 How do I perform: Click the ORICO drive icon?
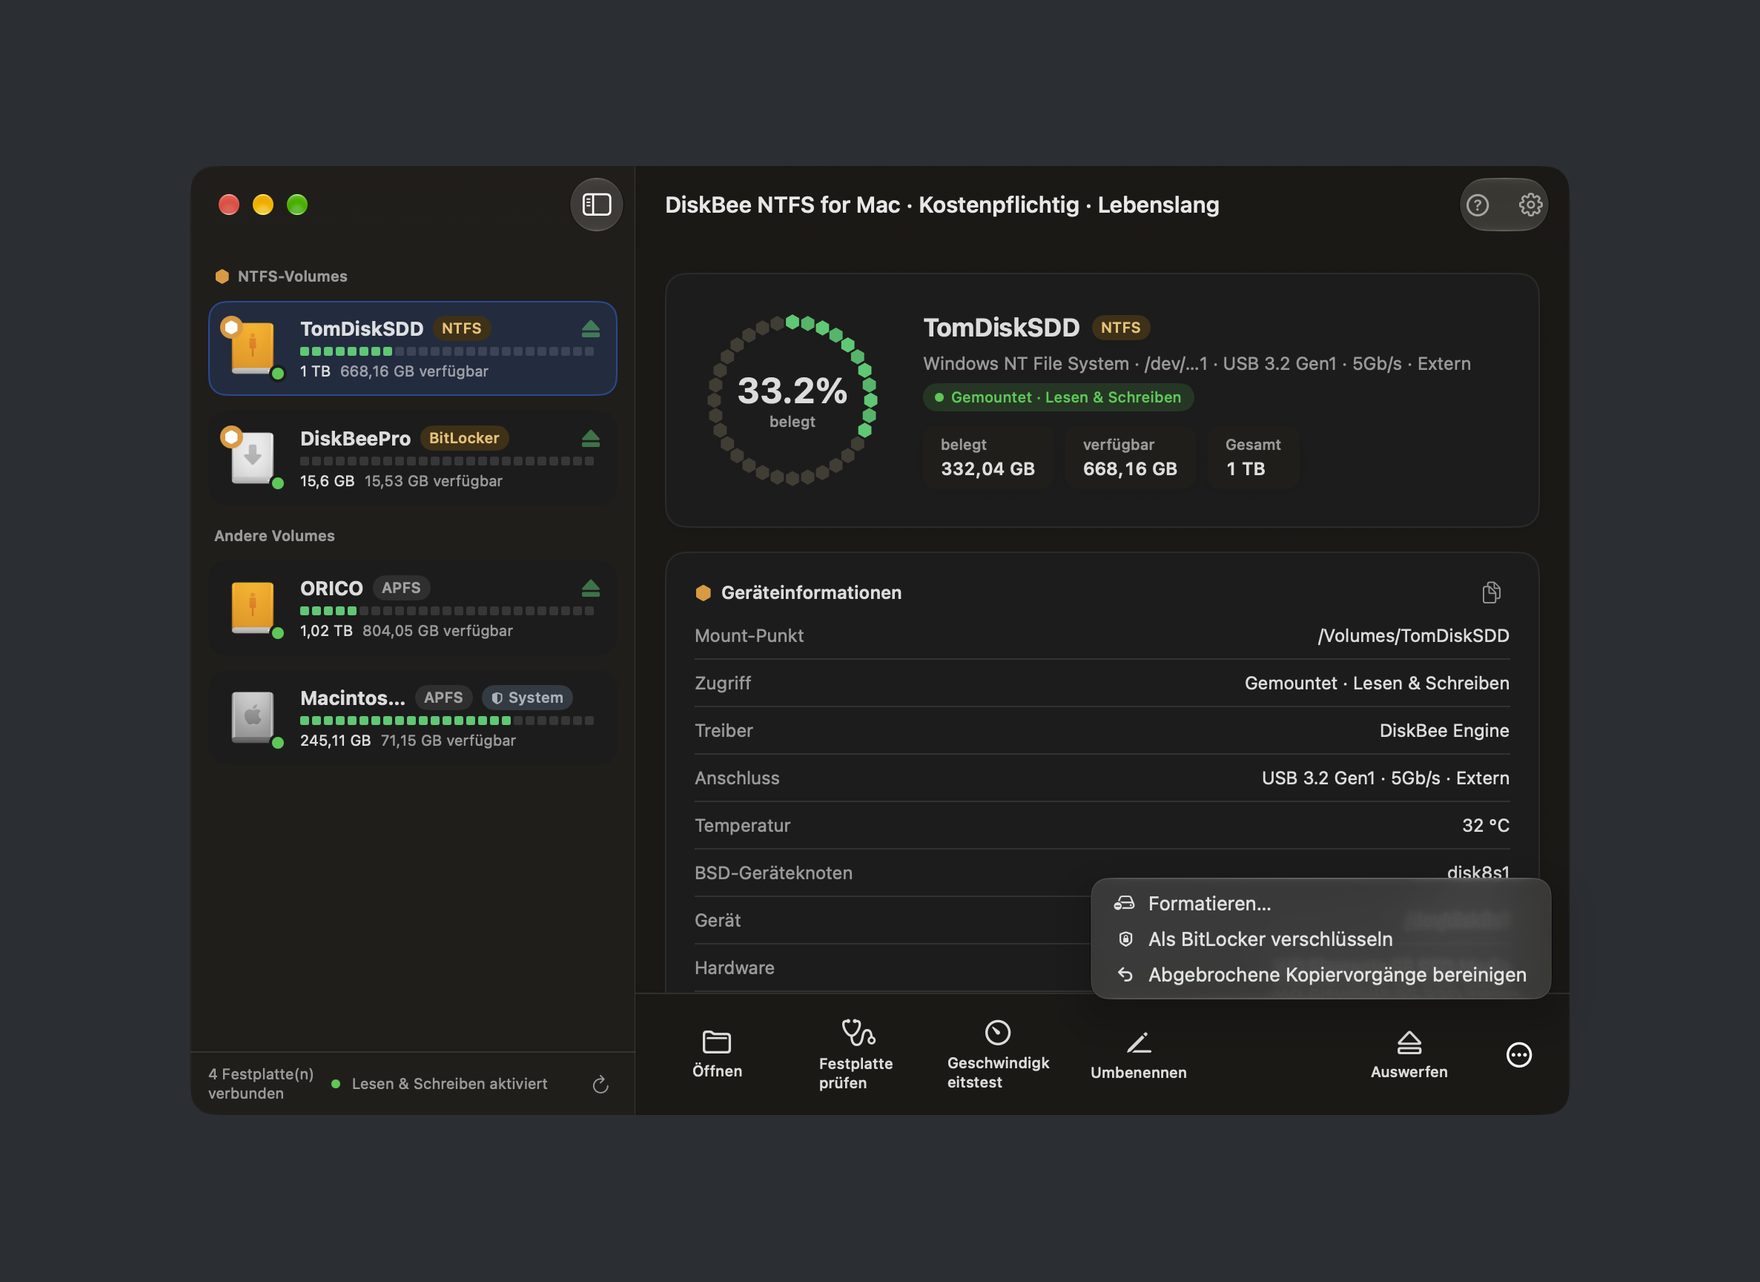(253, 608)
